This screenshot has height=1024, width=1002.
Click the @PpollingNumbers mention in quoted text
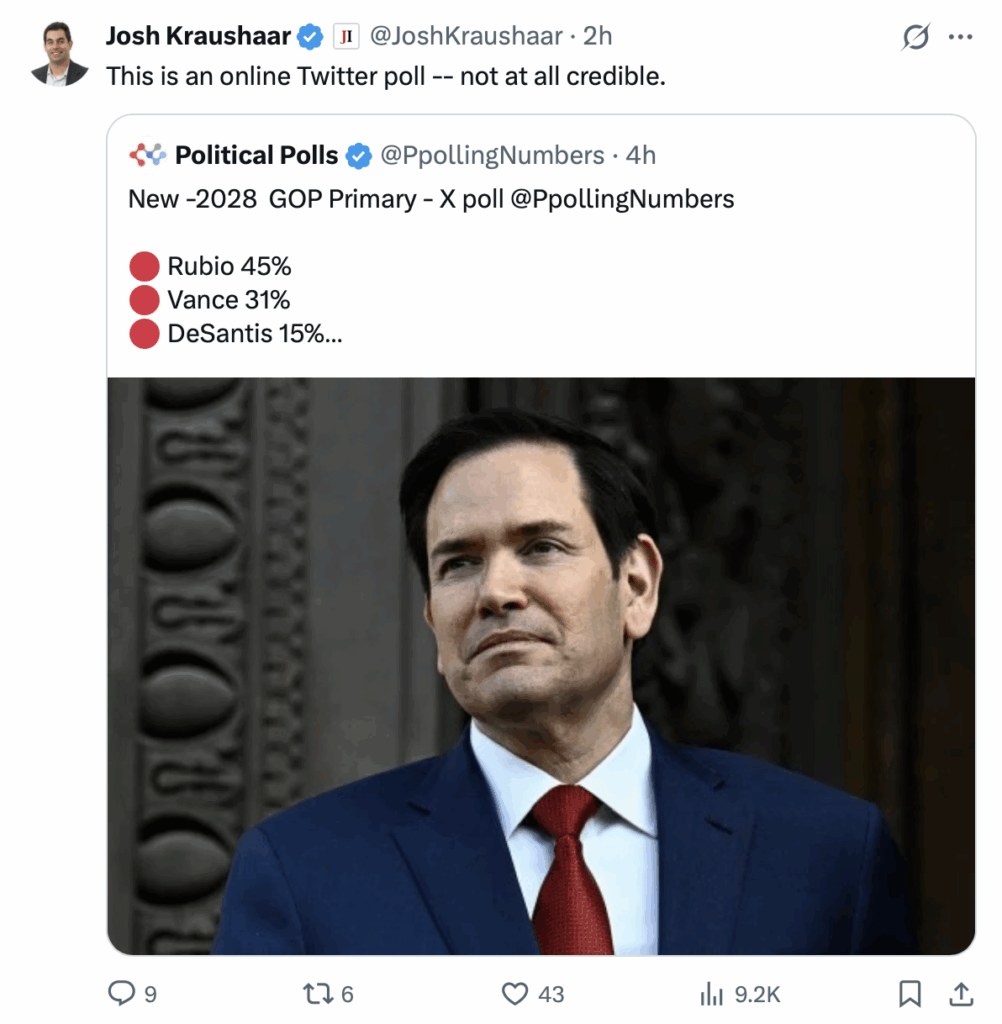(x=622, y=199)
